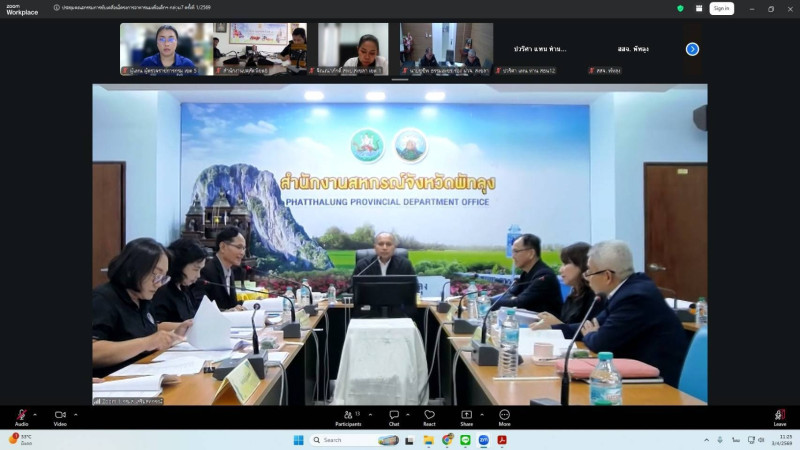
Task: Leave the Zoom meeting
Action: tap(780, 415)
